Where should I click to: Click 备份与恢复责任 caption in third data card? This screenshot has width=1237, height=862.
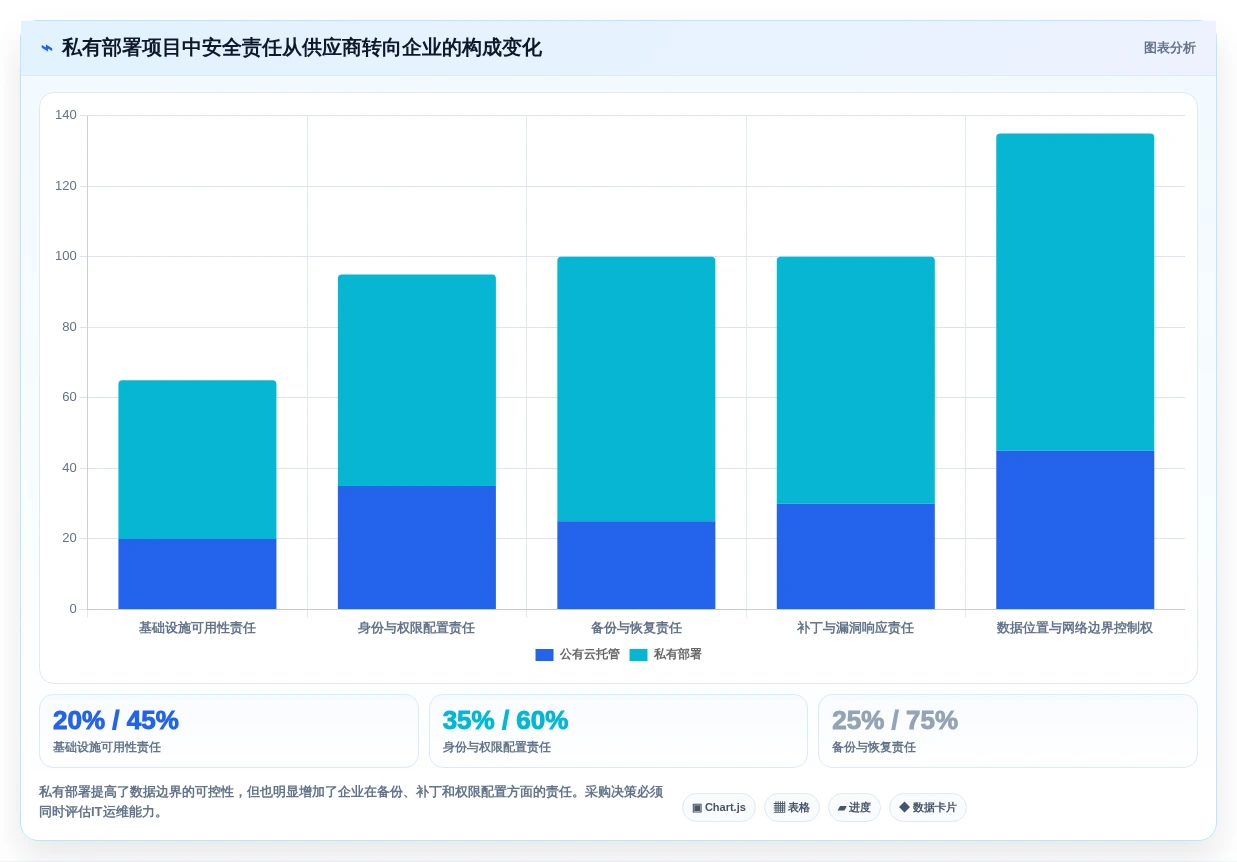pyautogui.click(x=874, y=748)
